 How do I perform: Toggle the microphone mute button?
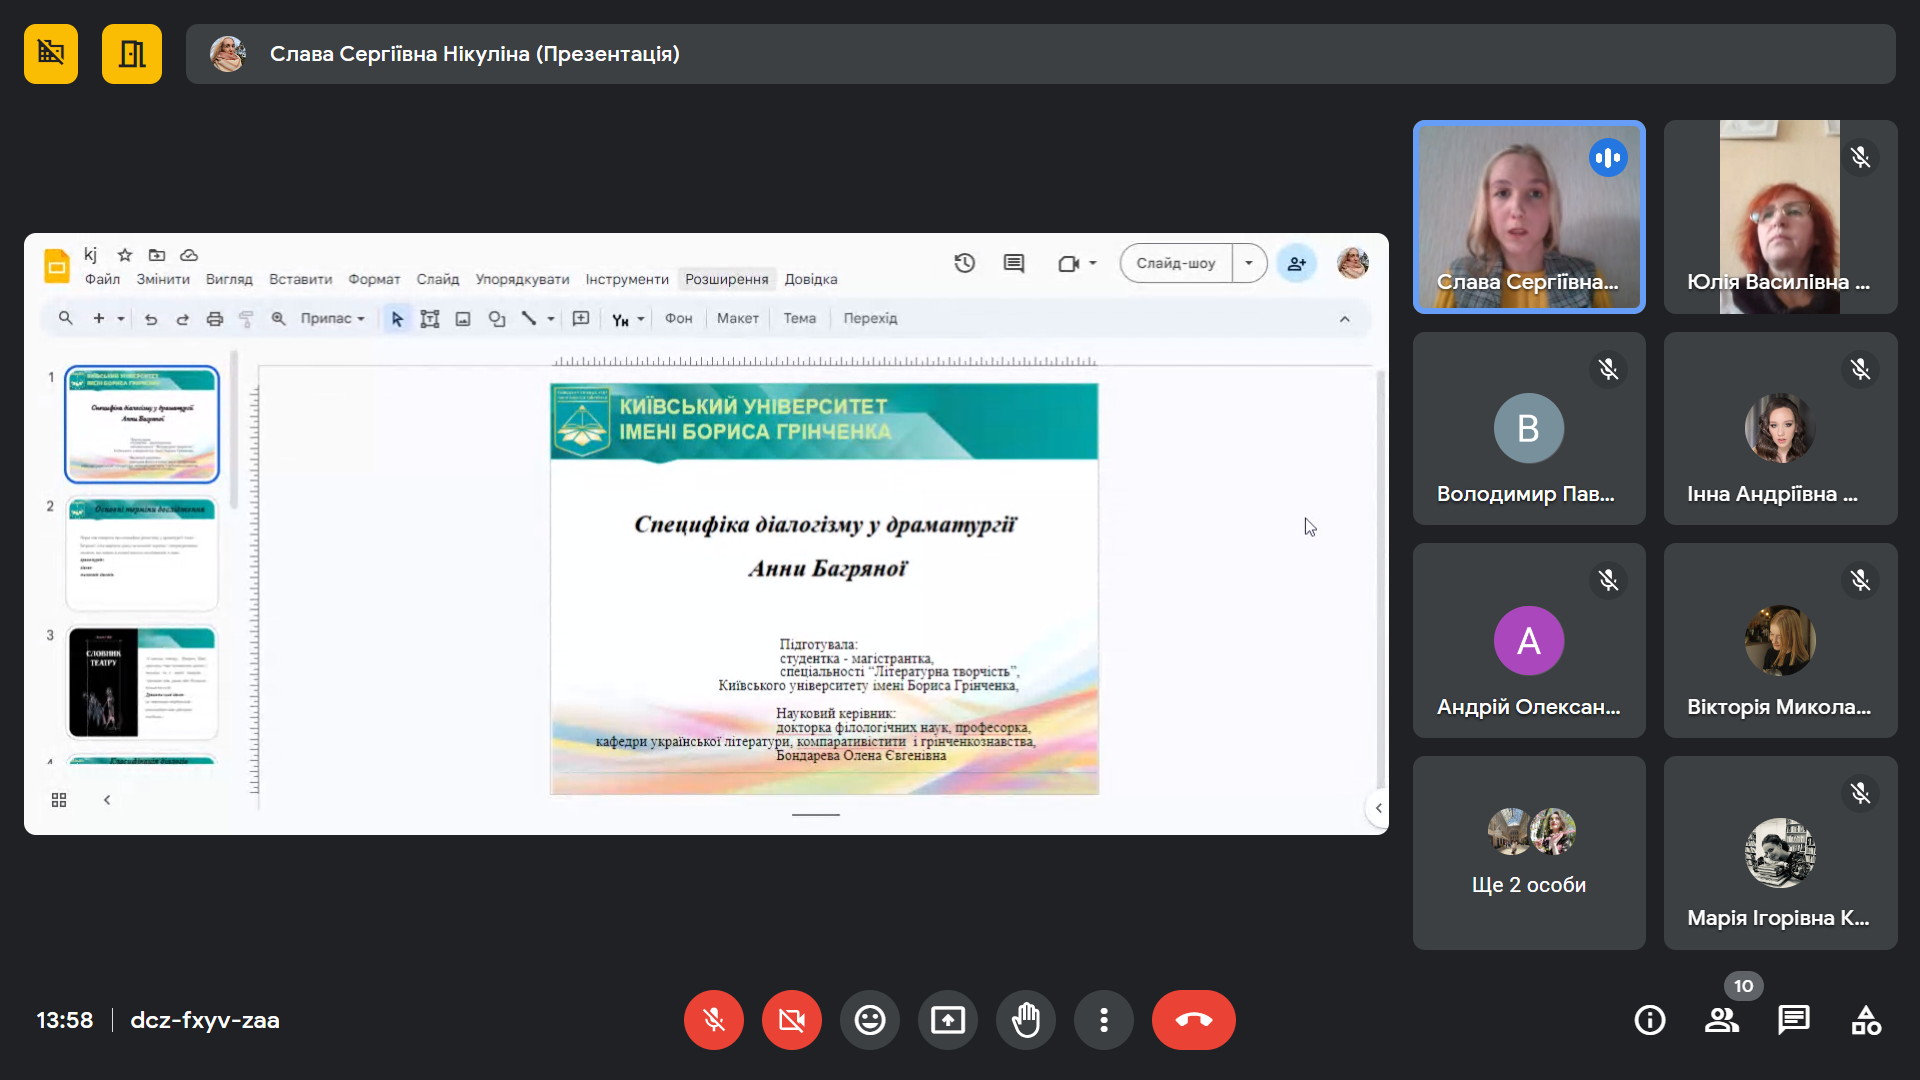pyautogui.click(x=714, y=1020)
